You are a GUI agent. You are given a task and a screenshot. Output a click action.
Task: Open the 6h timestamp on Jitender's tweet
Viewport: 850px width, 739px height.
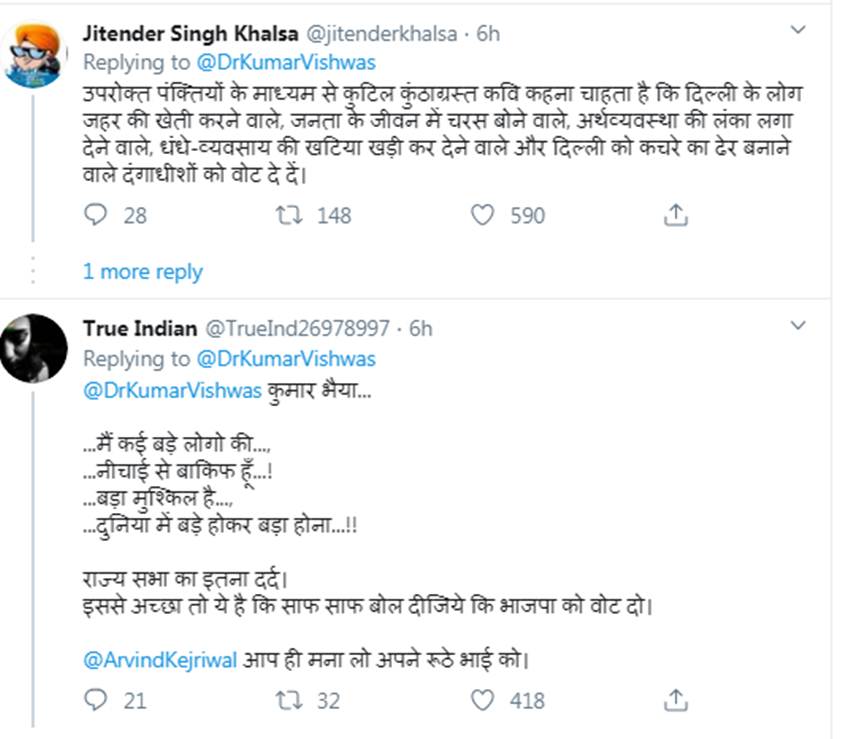tap(488, 32)
